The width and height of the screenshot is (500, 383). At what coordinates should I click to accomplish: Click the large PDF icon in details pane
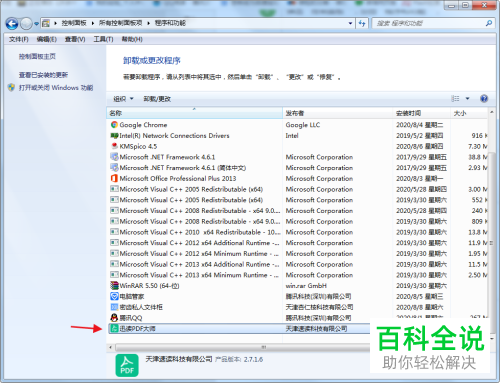click(127, 365)
